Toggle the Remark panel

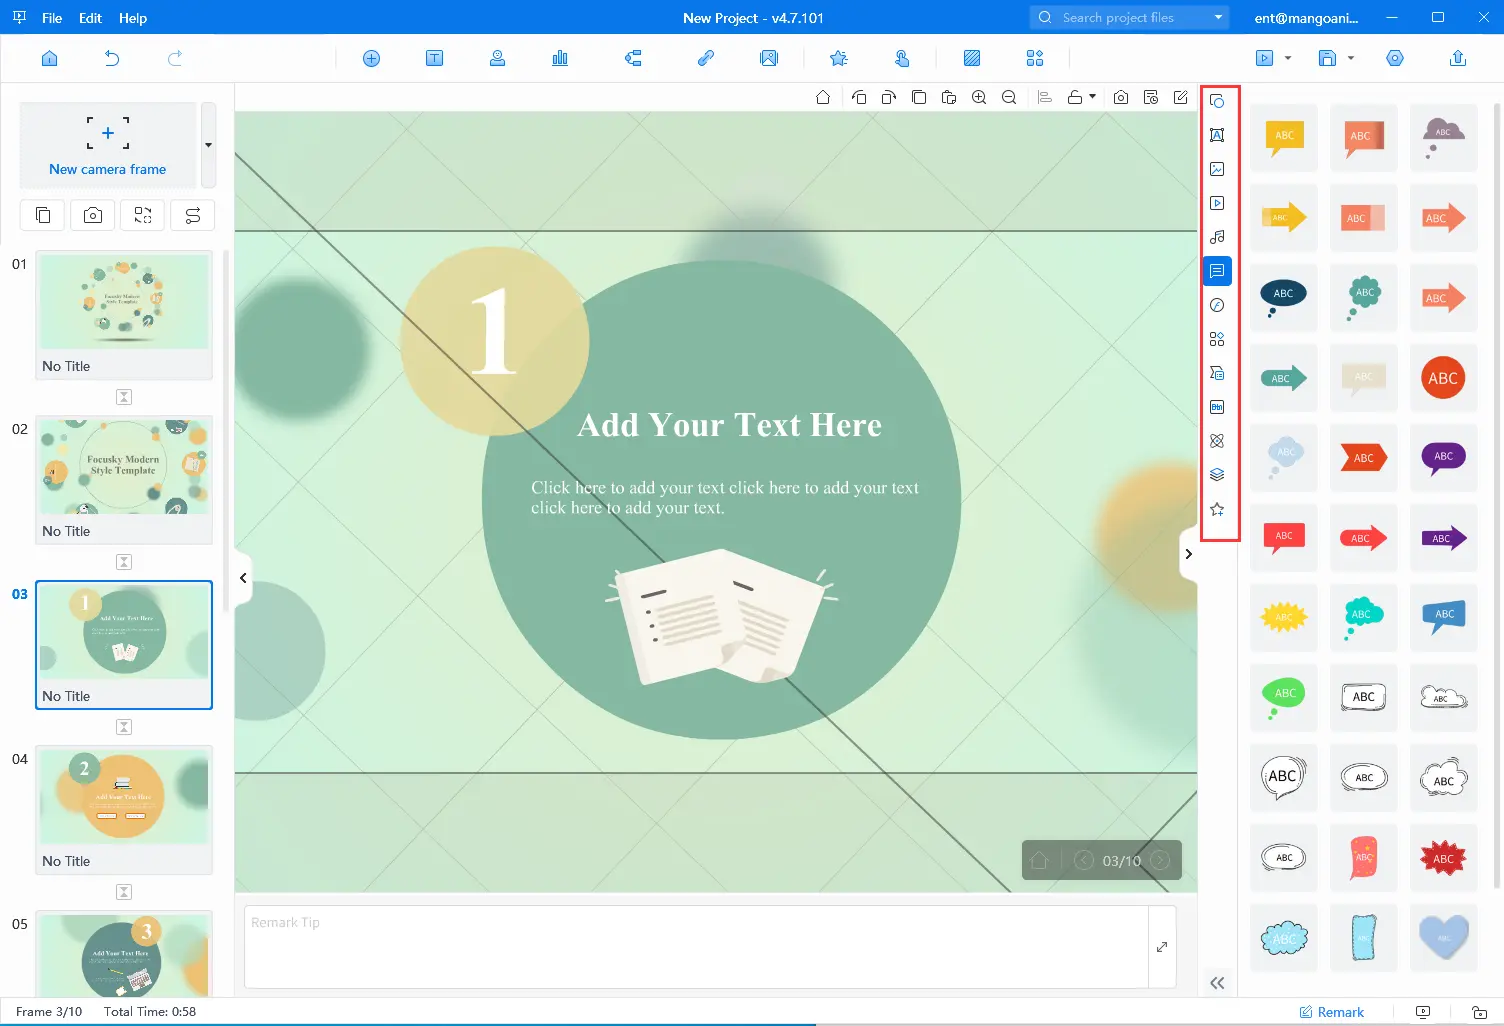(x=1331, y=1012)
